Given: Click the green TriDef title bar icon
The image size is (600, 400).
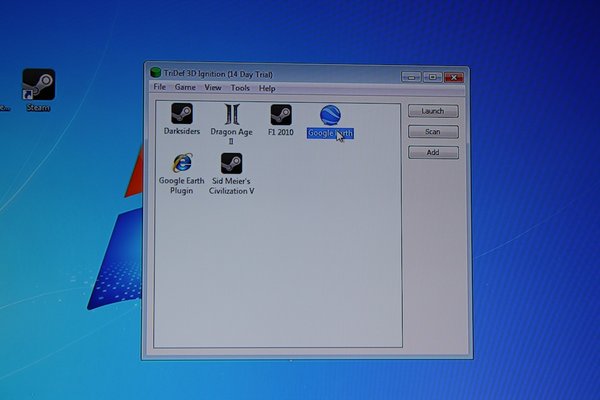Looking at the screenshot, I should (x=155, y=72).
